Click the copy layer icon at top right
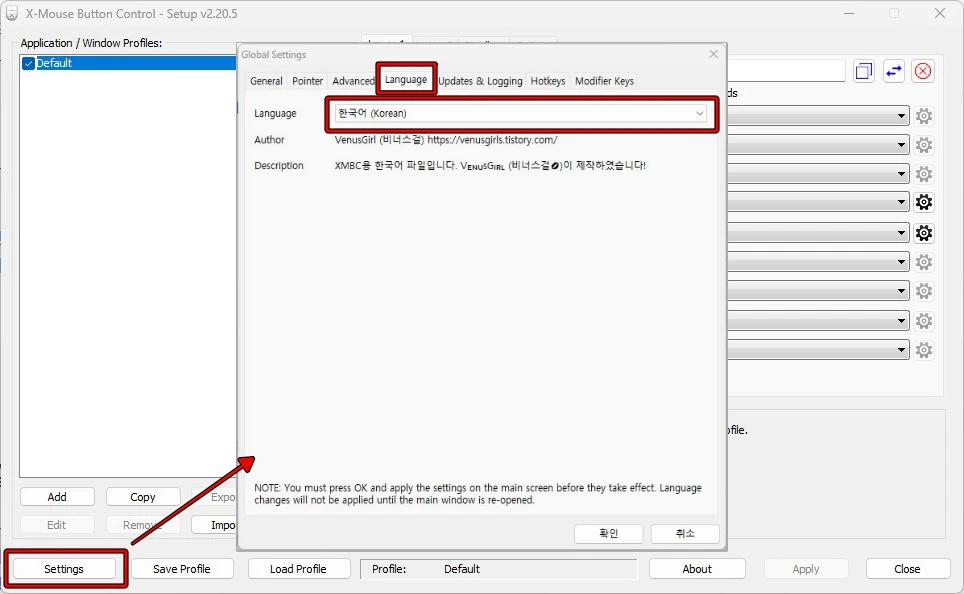 coord(864,71)
